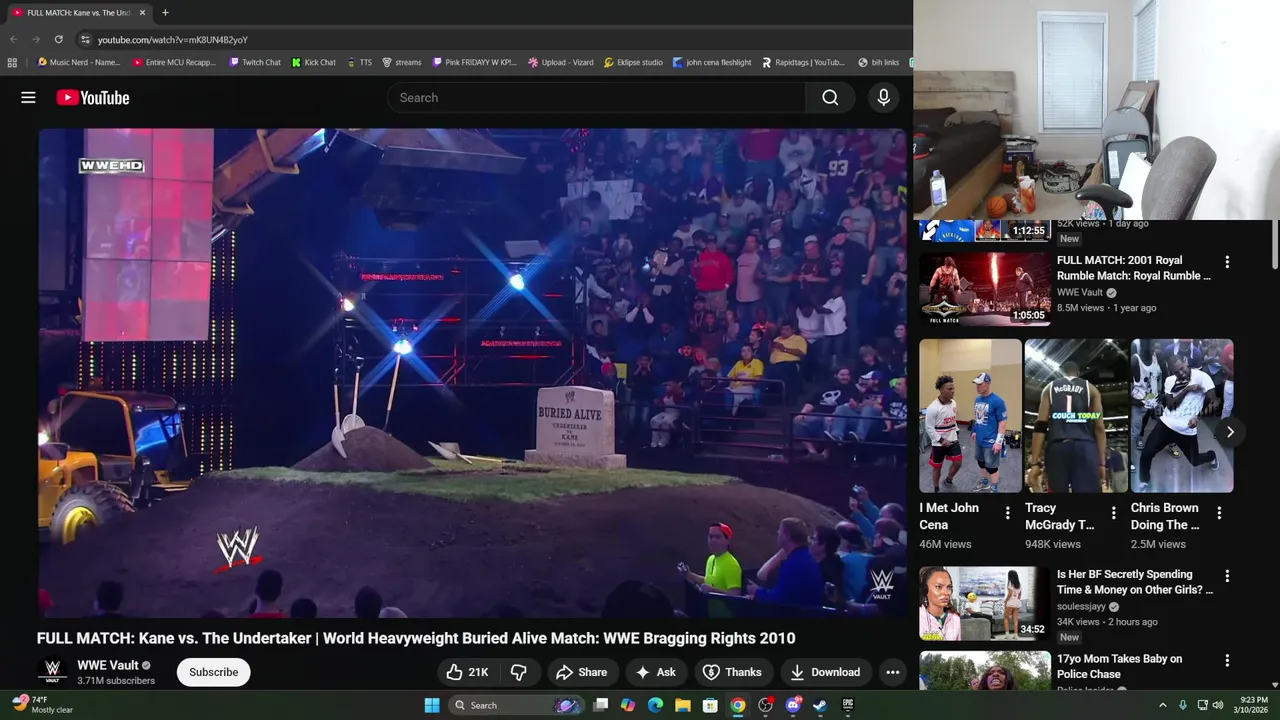Open the bih links bookmark

(878, 62)
